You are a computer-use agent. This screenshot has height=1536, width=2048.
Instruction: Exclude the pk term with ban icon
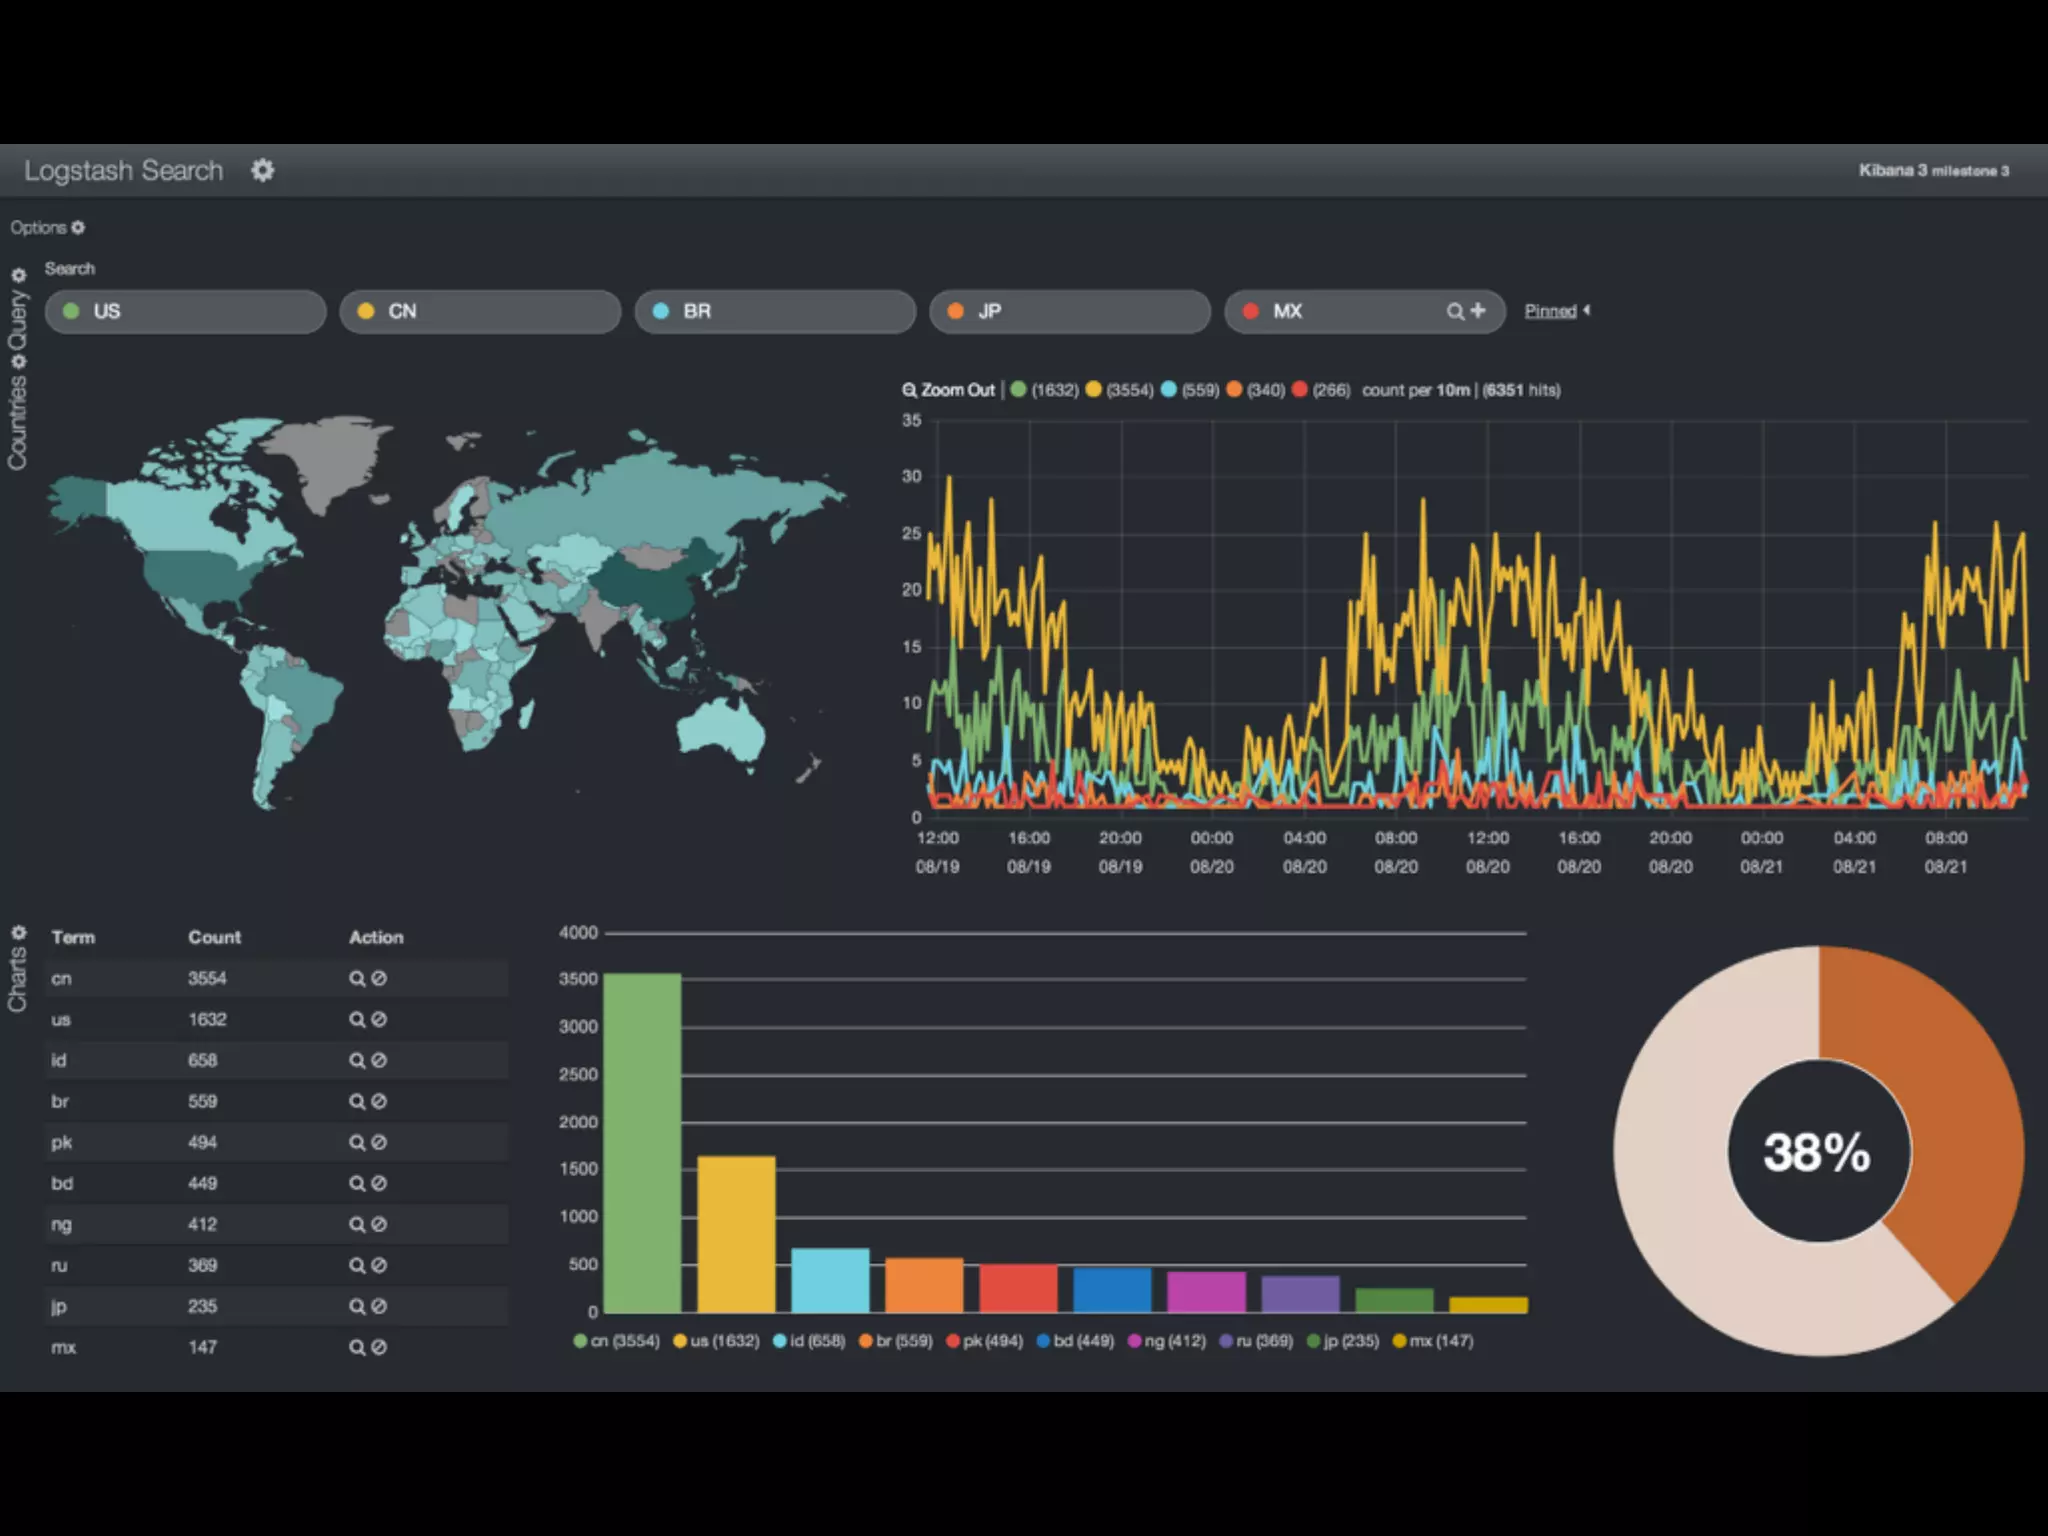[379, 1143]
